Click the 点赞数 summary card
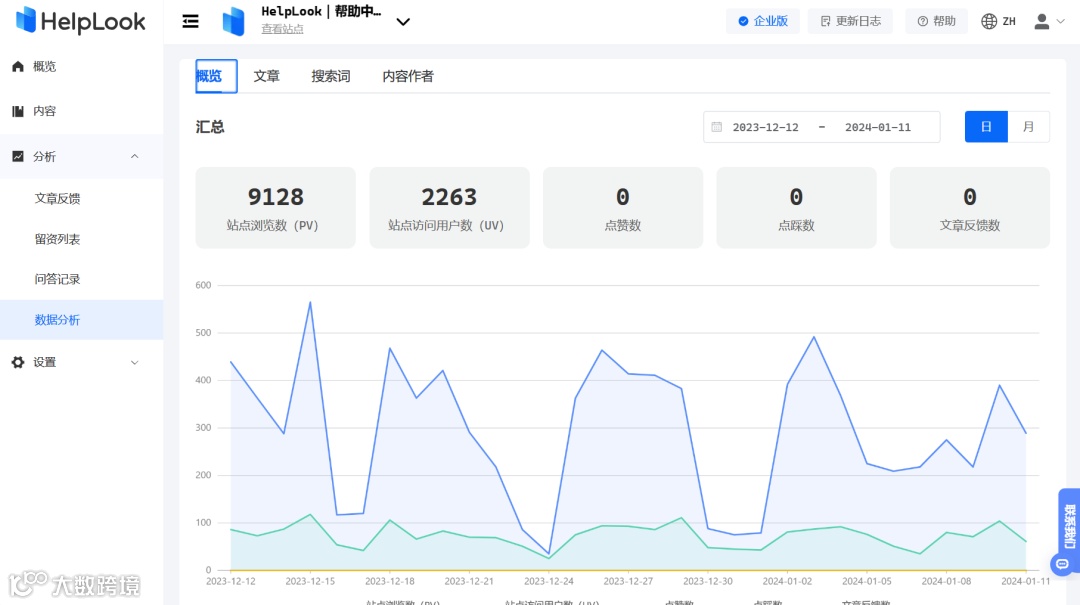This screenshot has height=605, width=1080. tap(623, 207)
